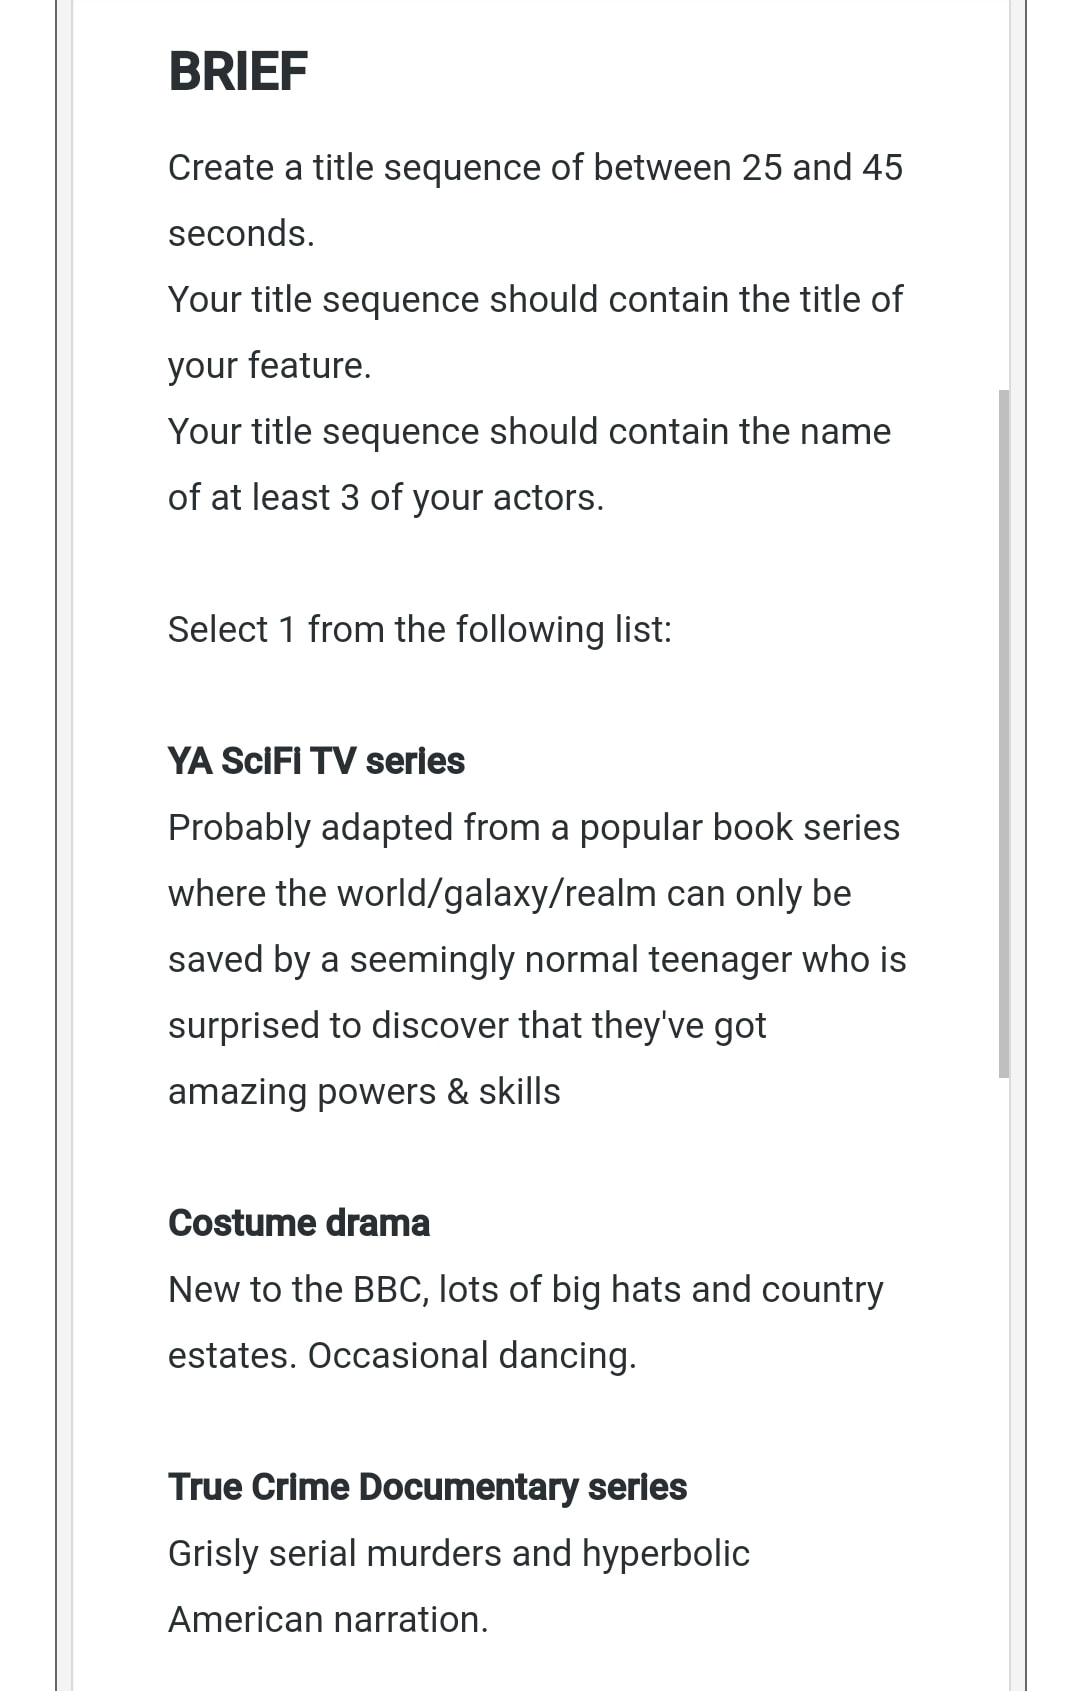Click the 'your feature.' text
The width and height of the screenshot is (1079, 1691).
270,365
